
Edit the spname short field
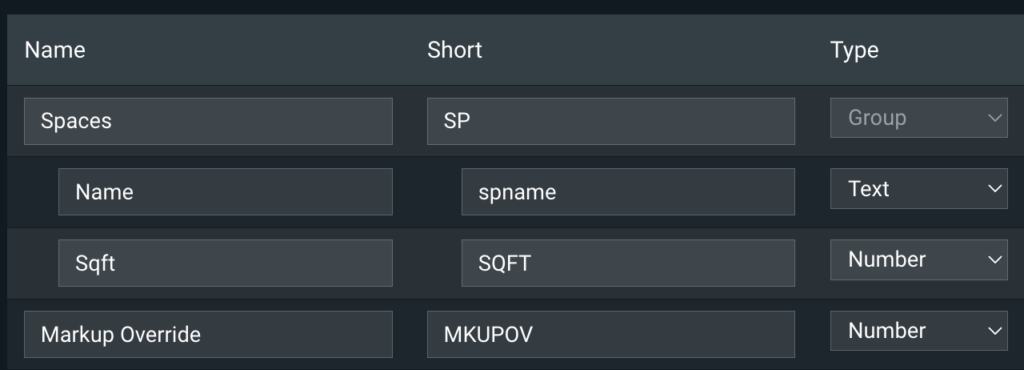[628, 192]
